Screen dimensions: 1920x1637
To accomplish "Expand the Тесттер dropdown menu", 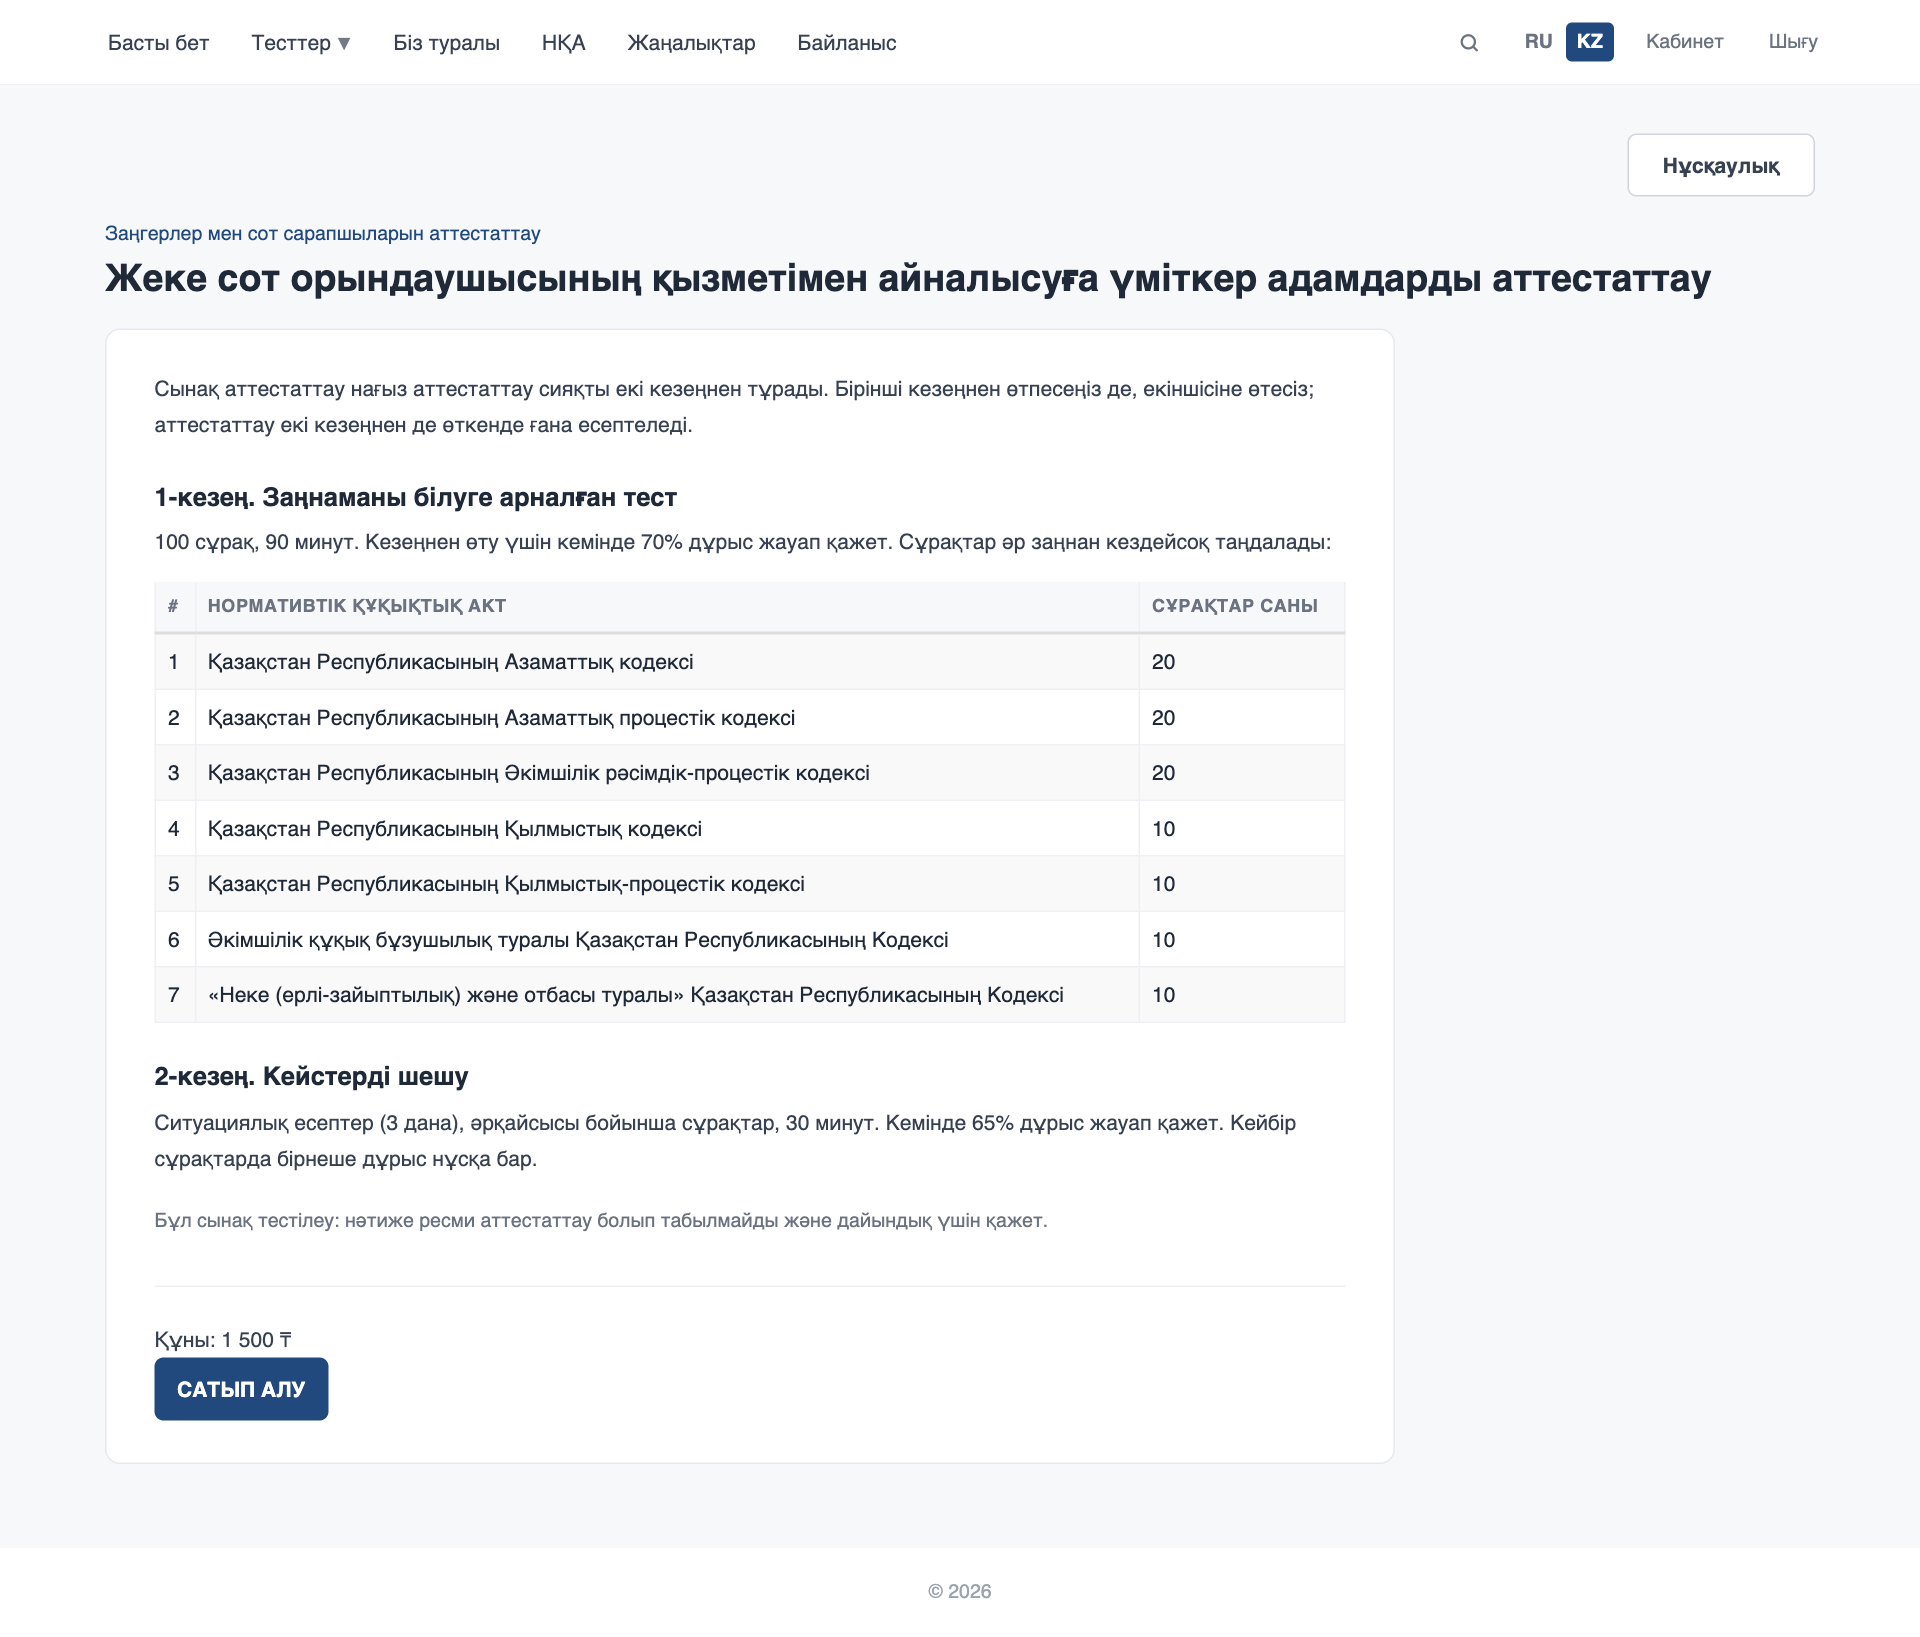I will point(301,43).
